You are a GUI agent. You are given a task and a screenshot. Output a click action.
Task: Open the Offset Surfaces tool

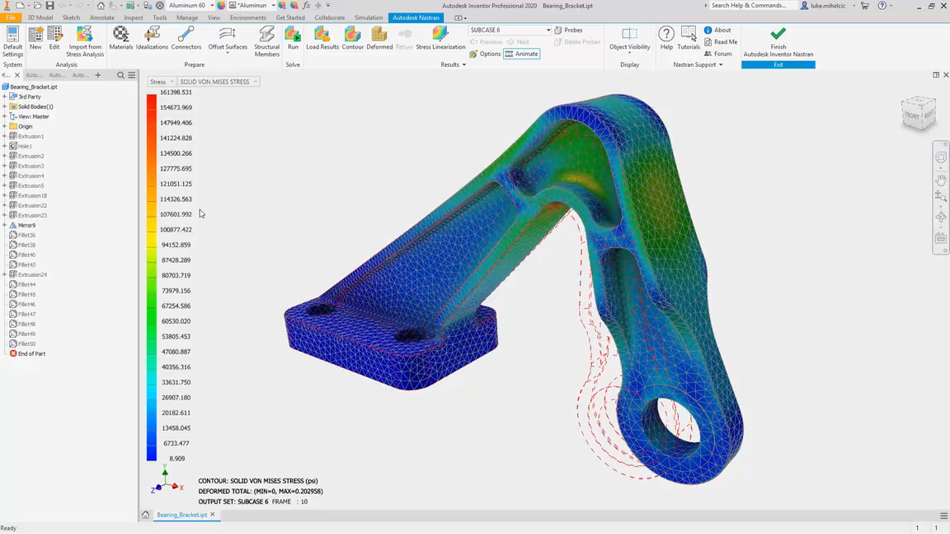click(228, 40)
